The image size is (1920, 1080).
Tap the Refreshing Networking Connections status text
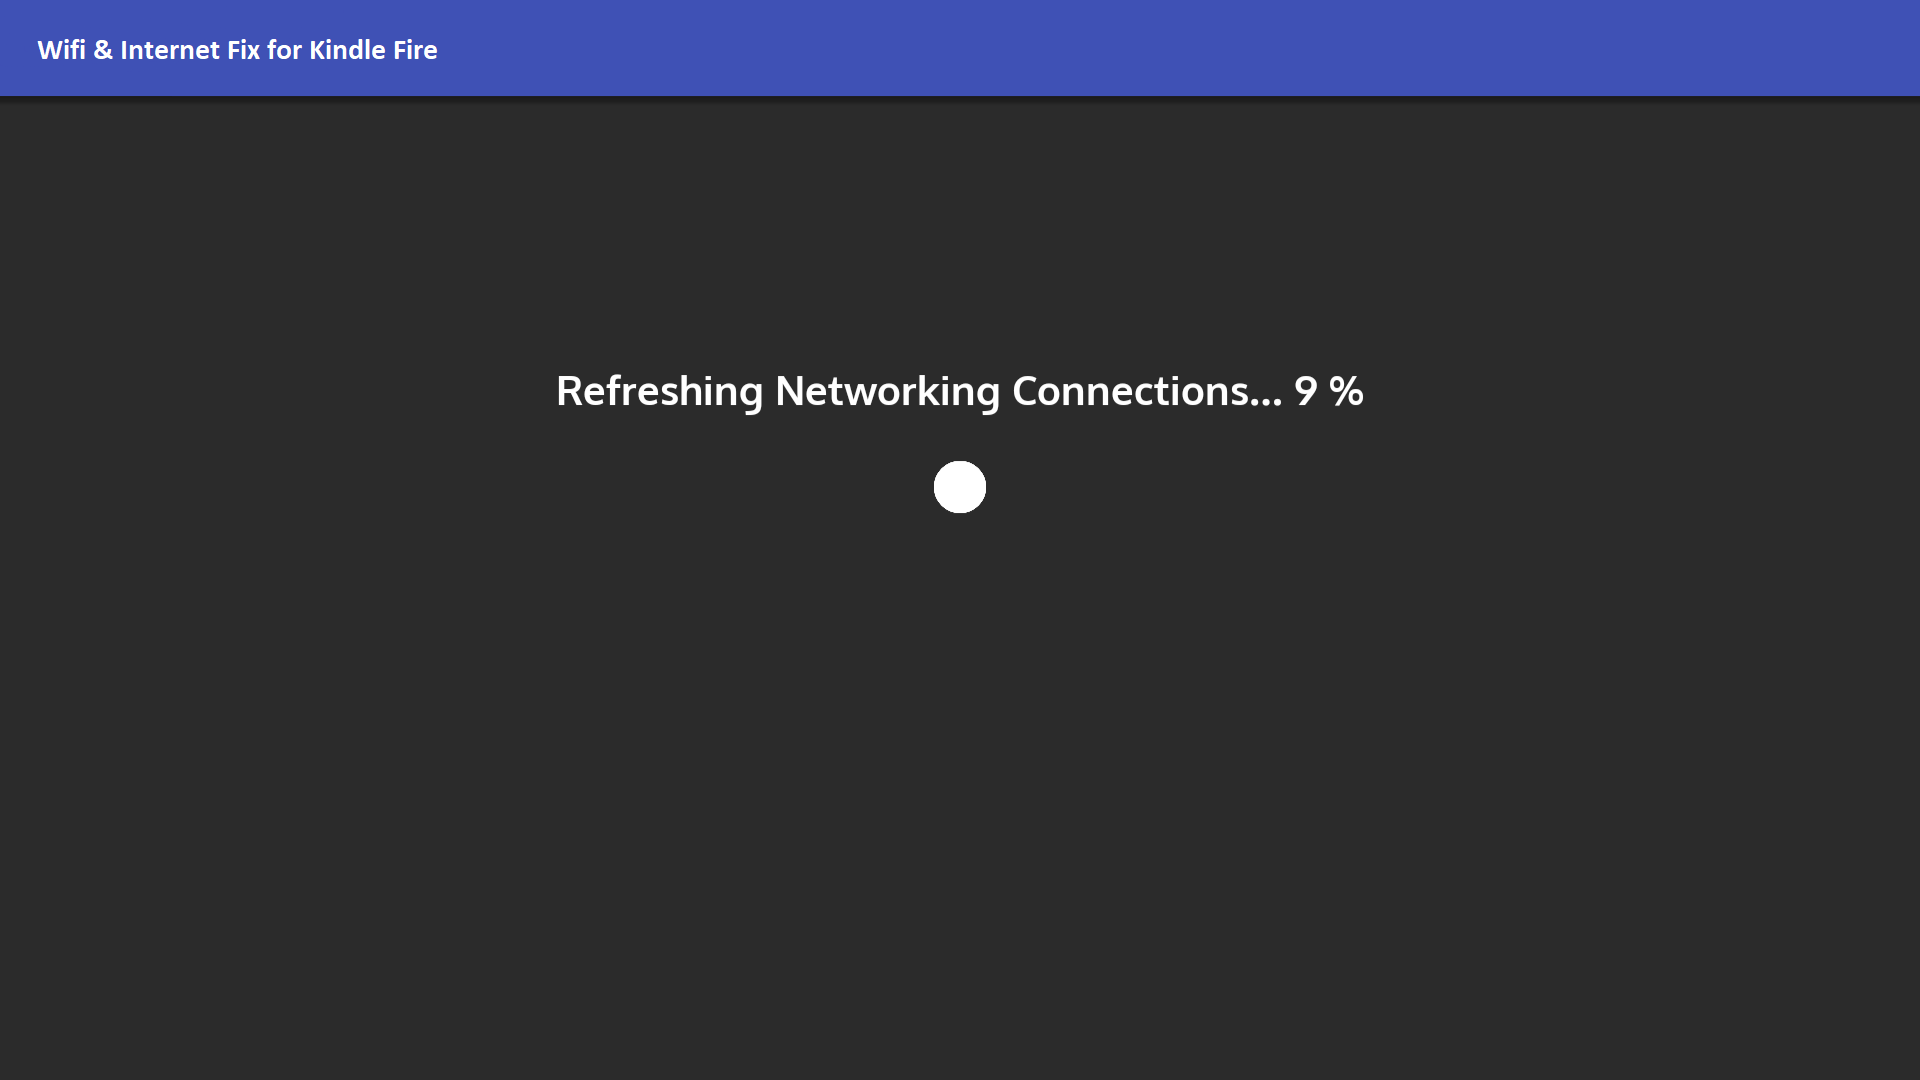918,392
